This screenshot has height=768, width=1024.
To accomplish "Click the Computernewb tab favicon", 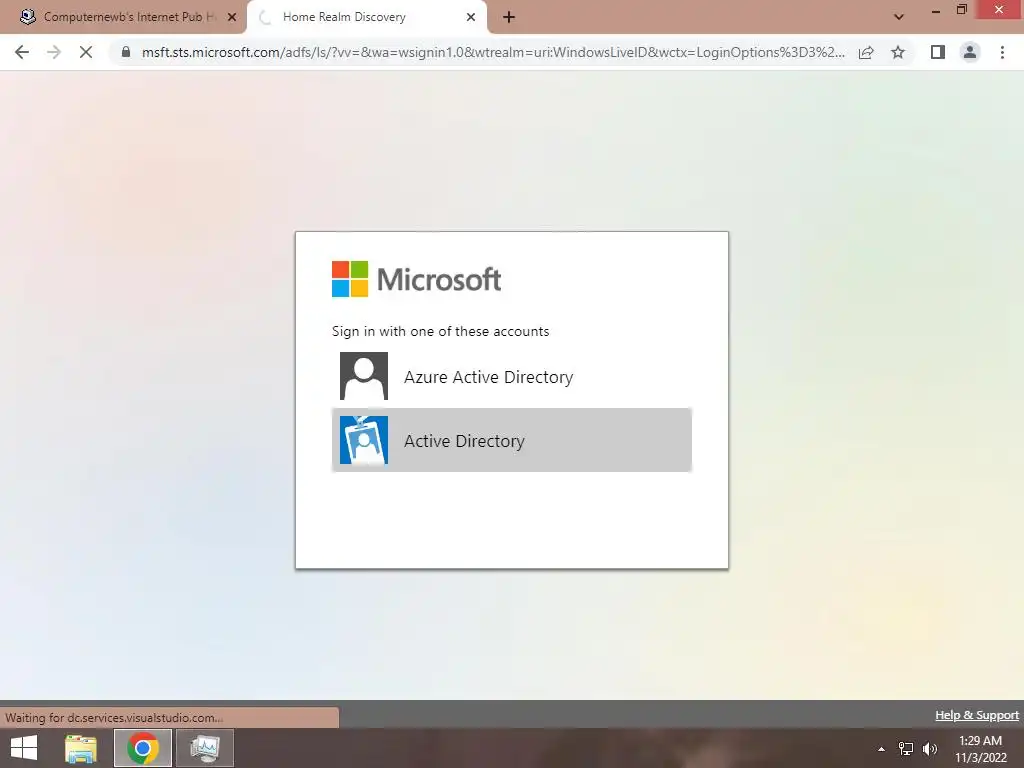I will tap(28, 17).
